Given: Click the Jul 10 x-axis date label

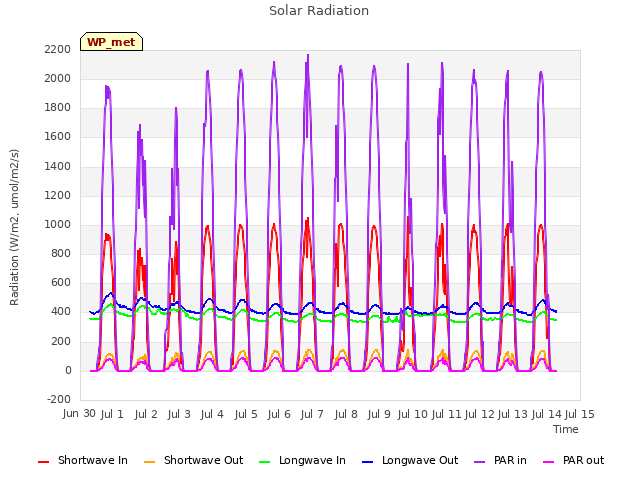Looking at the screenshot, I should 412,414.
